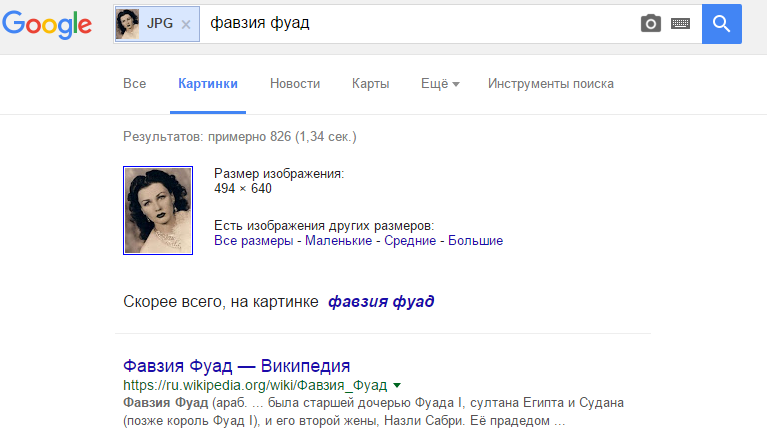Open Фавзия Фуад — Википедия result

click(236, 365)
